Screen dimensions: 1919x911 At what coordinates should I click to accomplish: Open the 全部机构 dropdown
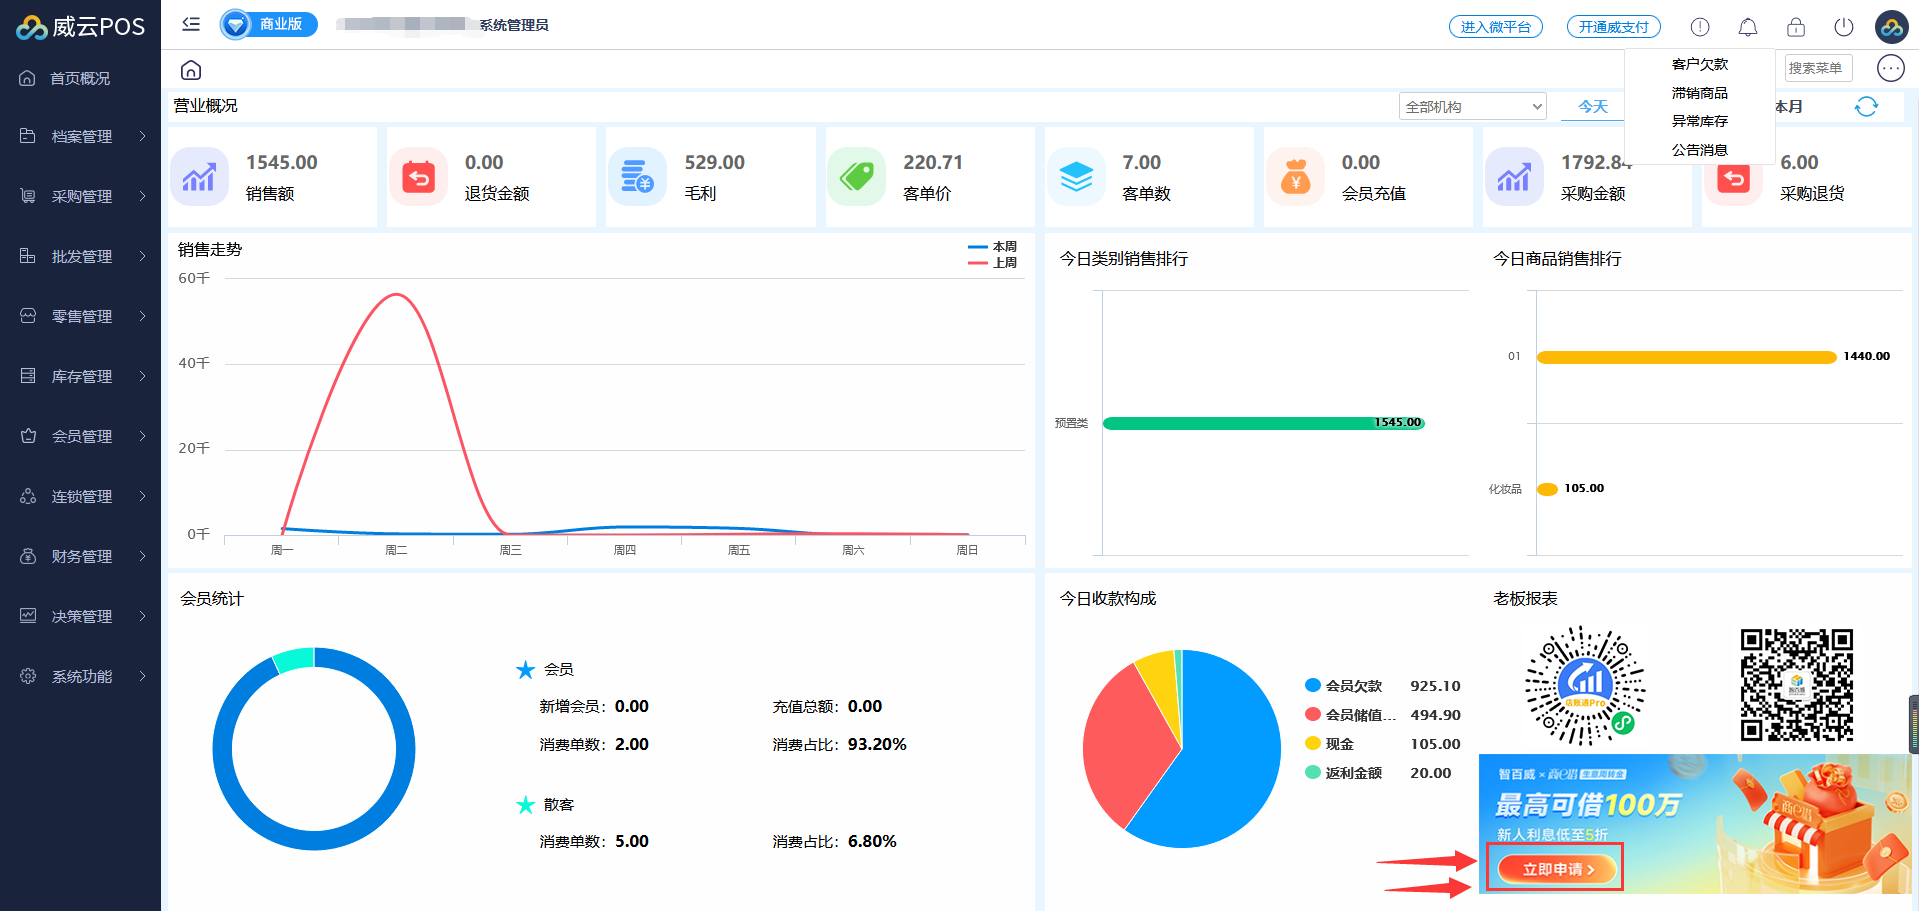[x=1472, y=106]
